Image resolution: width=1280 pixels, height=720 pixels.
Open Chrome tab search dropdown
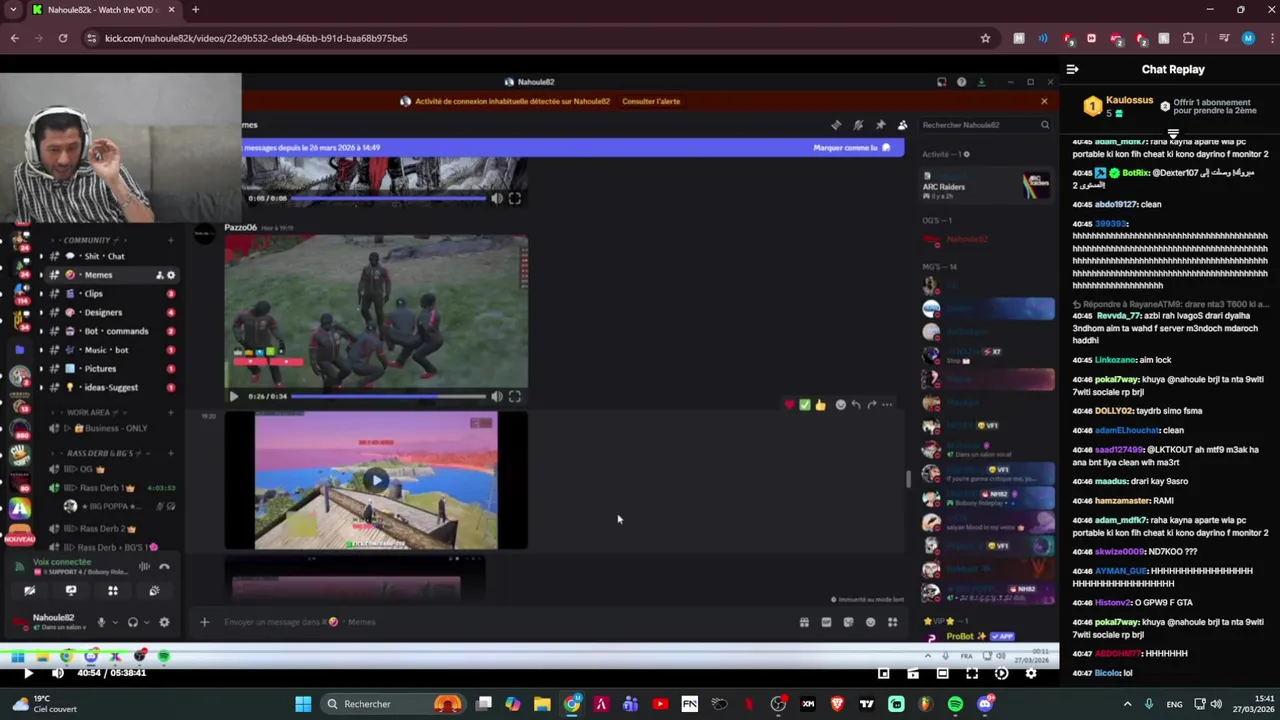pos(13,10)
